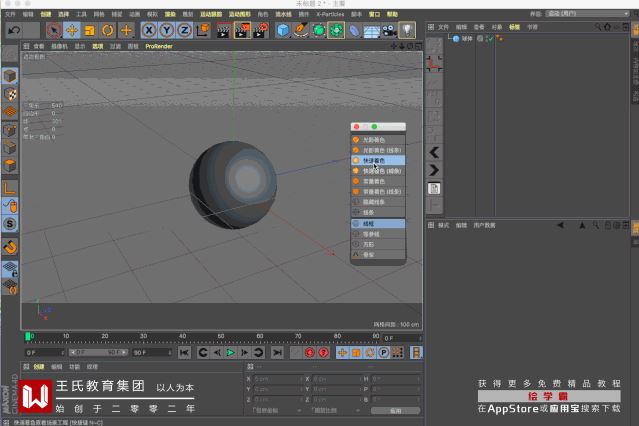Open the Floor environment icon
Screen dimensions: 639x426
coord(371,31)
